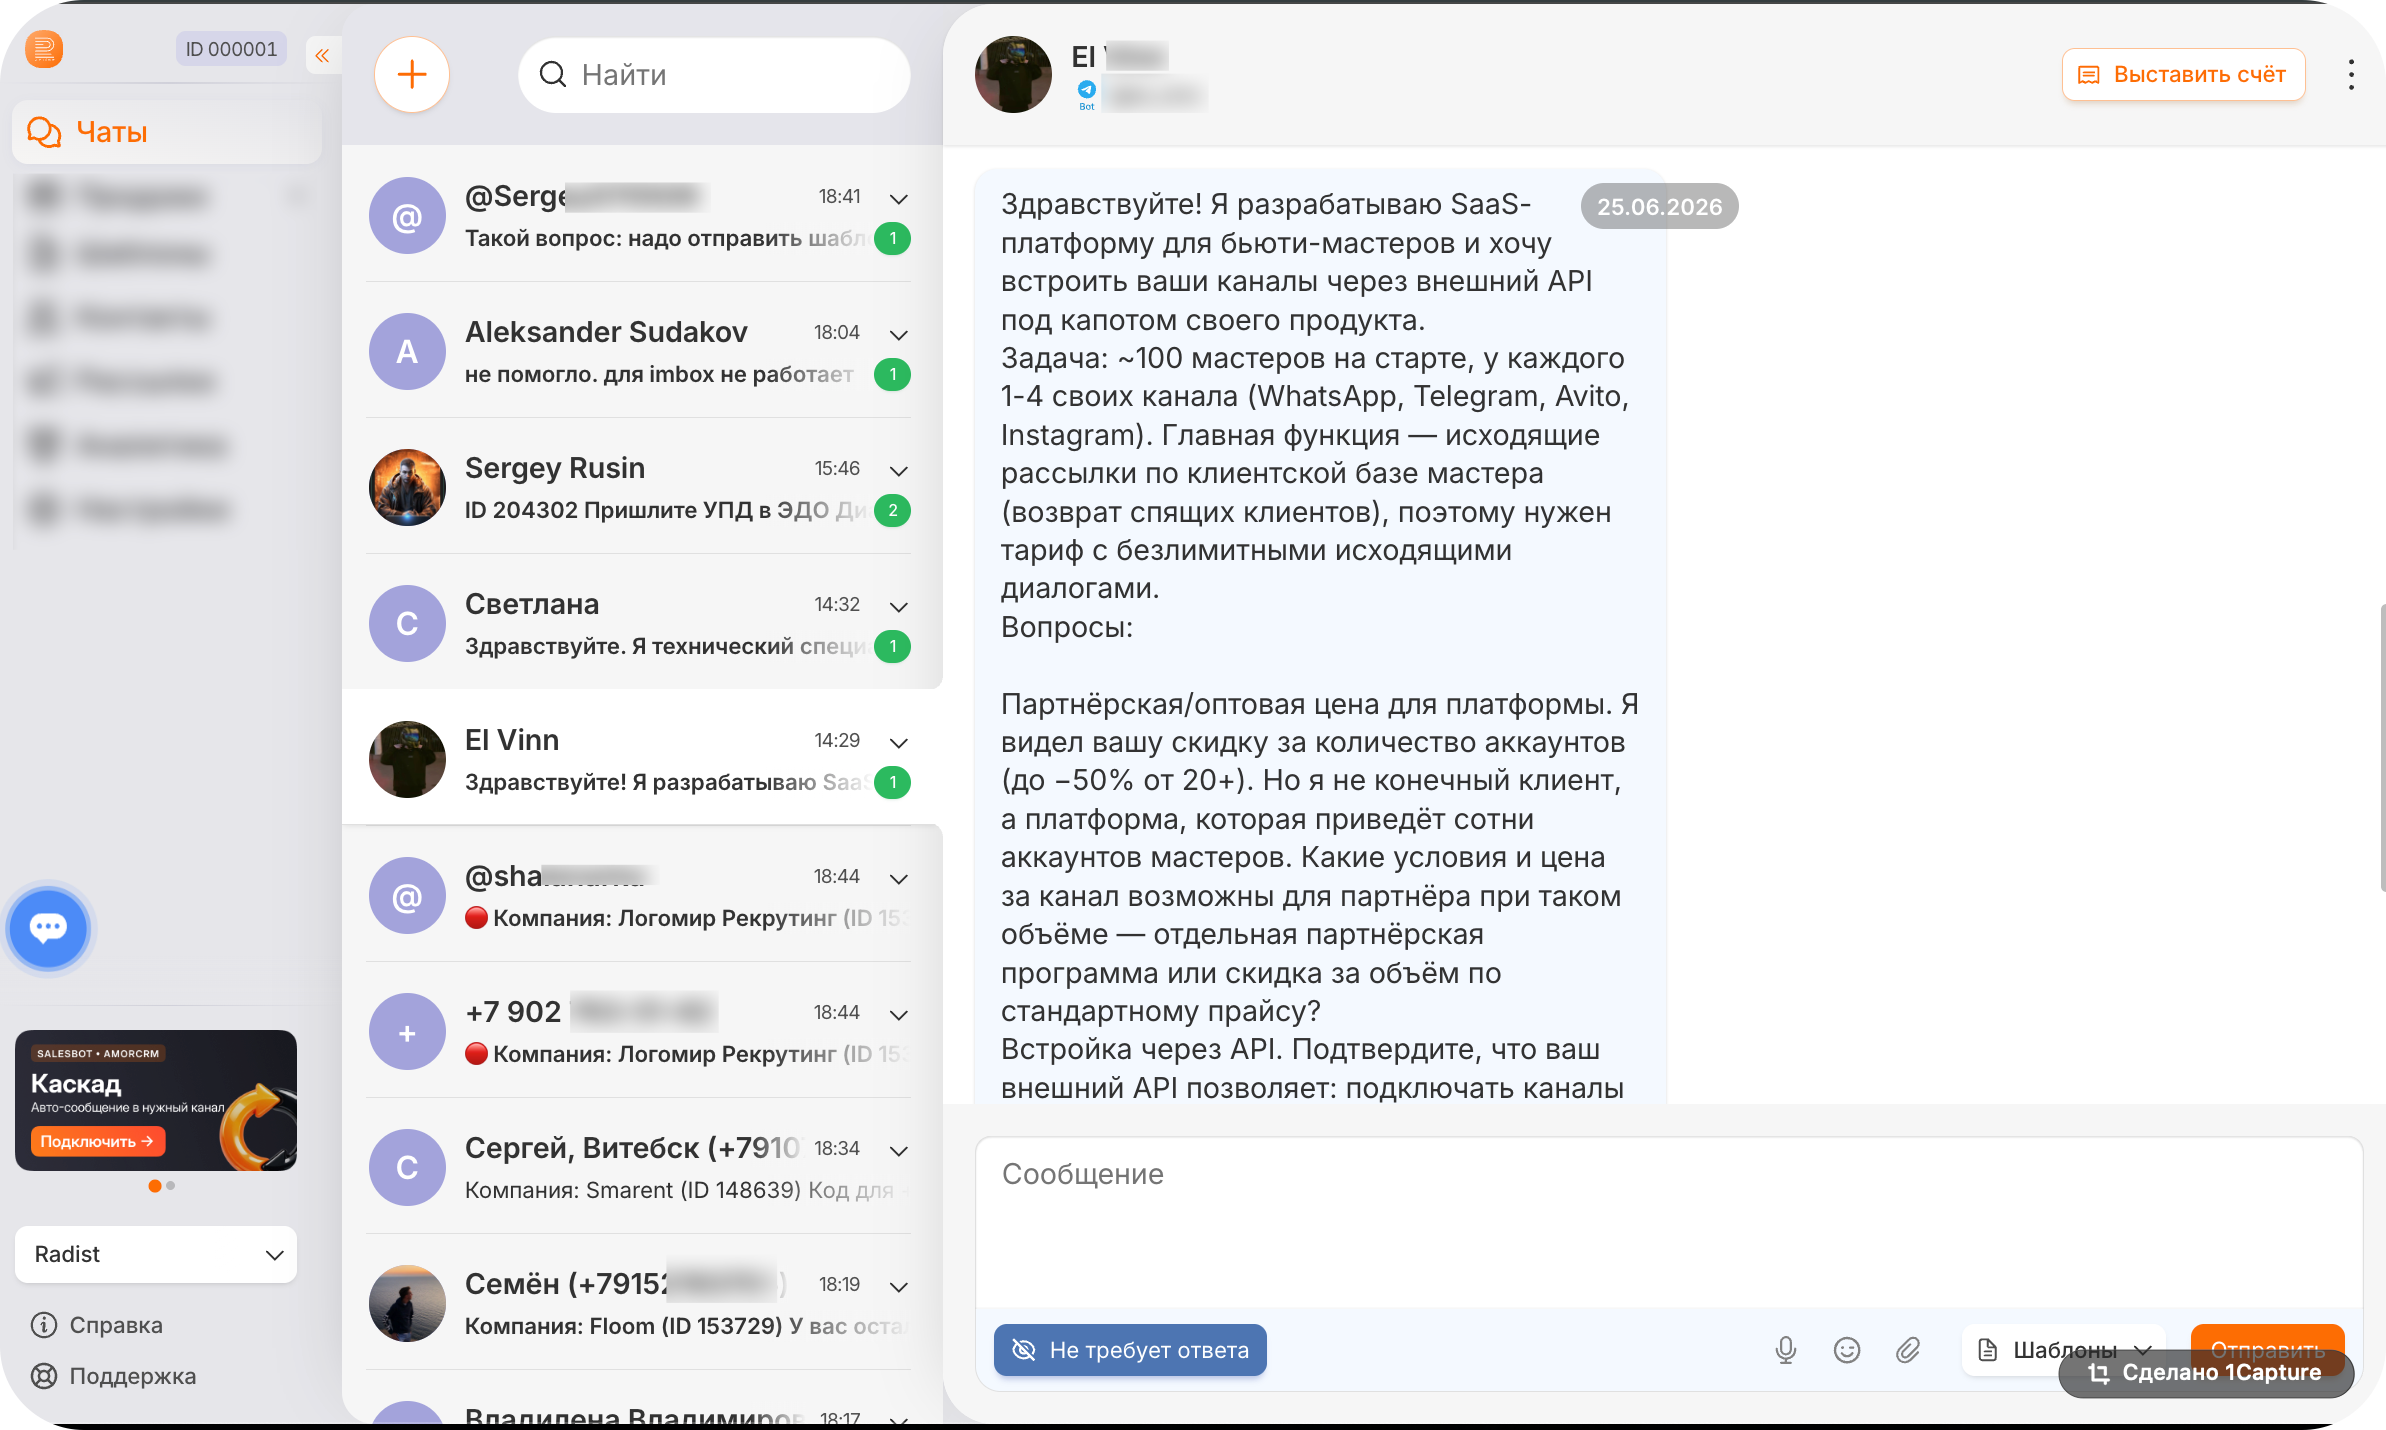The width and height of the screenshot is (2386, 1430).
Task: Click Семён avatar photo
Action: [407, 1303]
